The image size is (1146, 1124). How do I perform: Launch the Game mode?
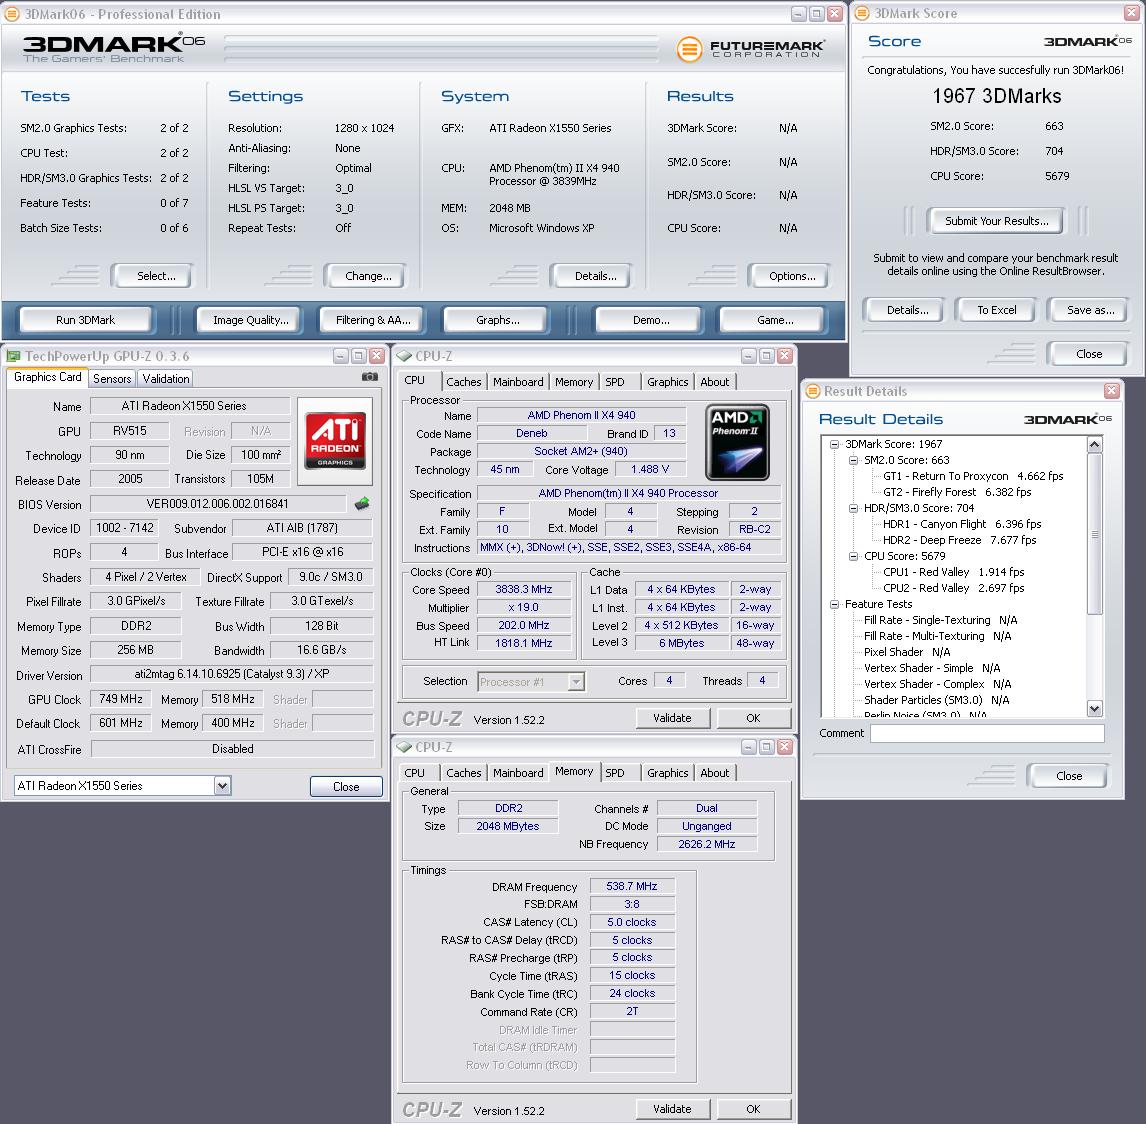tap(775, 320)
